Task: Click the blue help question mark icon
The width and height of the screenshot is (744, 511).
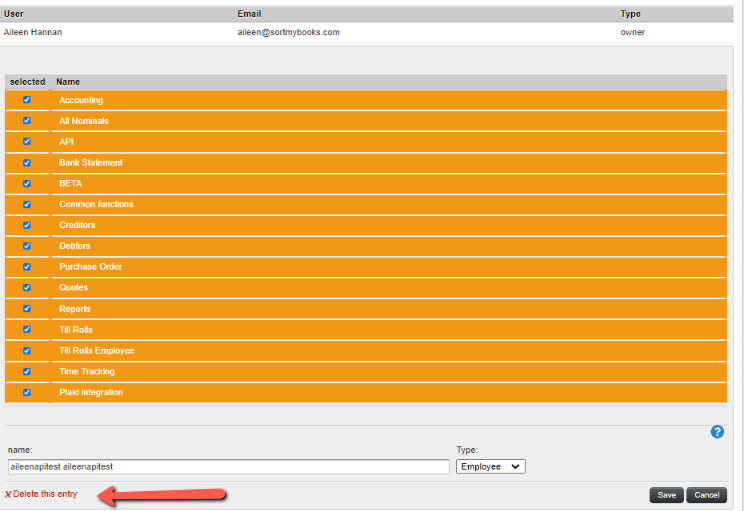Action: 717,432
